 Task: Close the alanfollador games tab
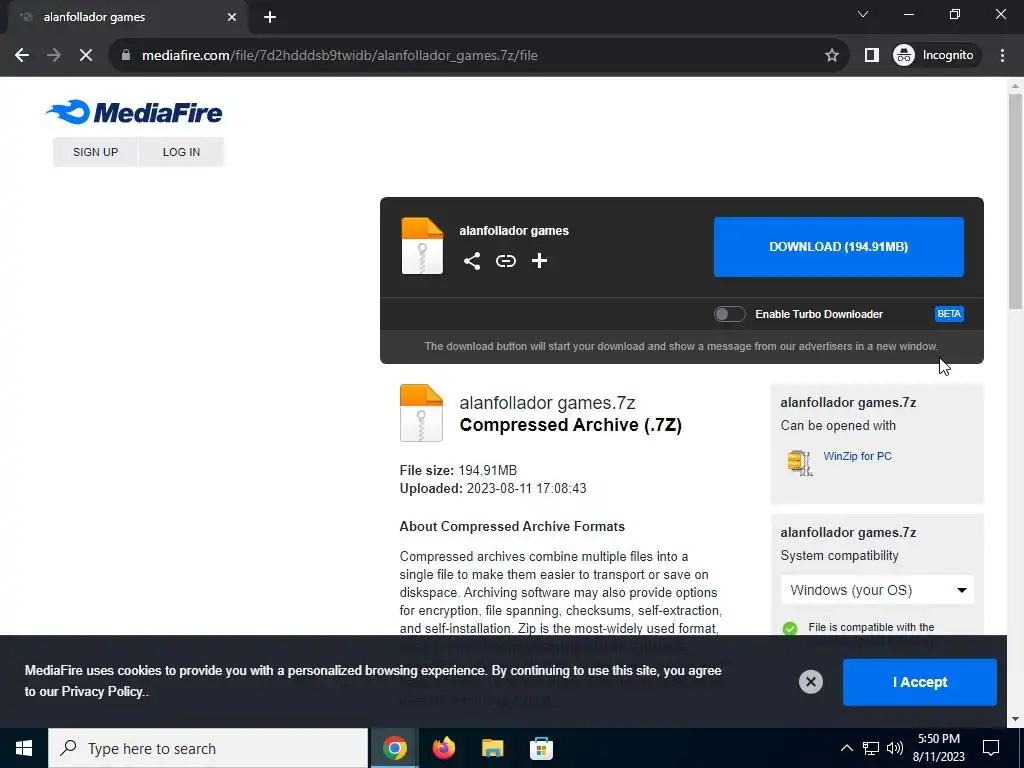(x=232, y=17)
